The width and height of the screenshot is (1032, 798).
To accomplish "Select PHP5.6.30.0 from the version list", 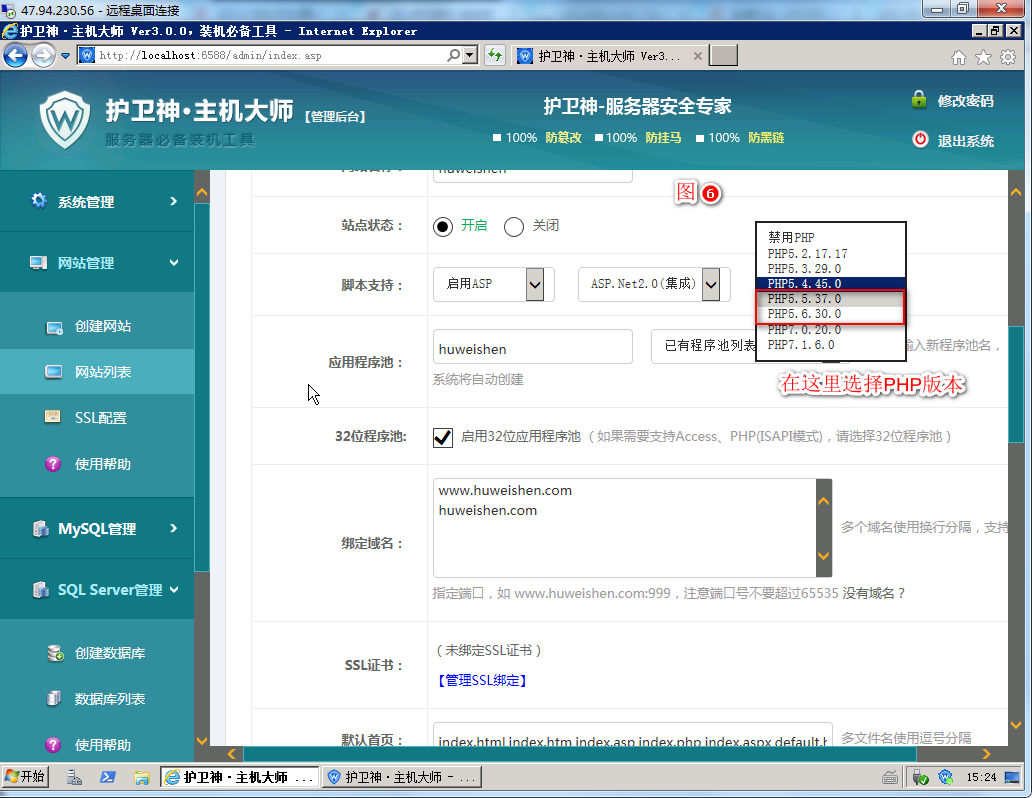I will [804, 314].
